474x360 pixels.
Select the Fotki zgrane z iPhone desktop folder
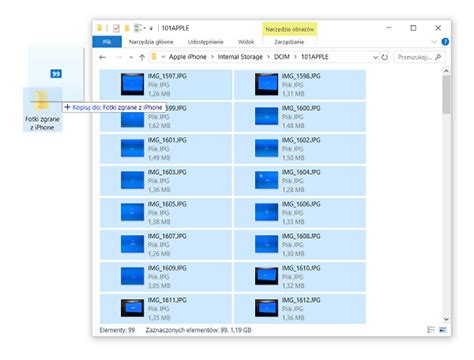(42, 110)
